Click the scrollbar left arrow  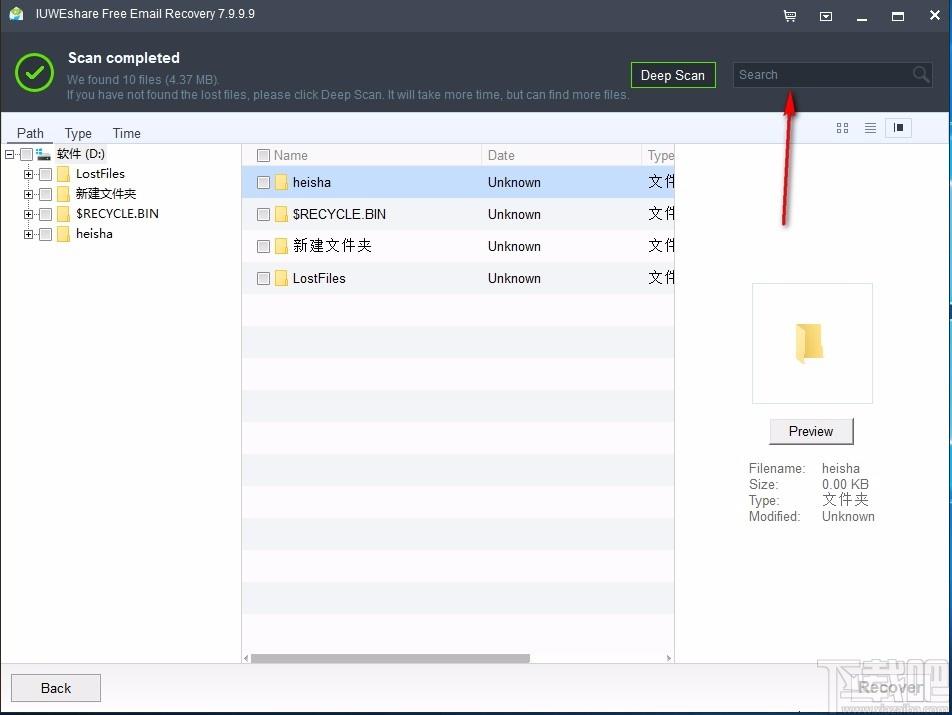click(246, 659)
